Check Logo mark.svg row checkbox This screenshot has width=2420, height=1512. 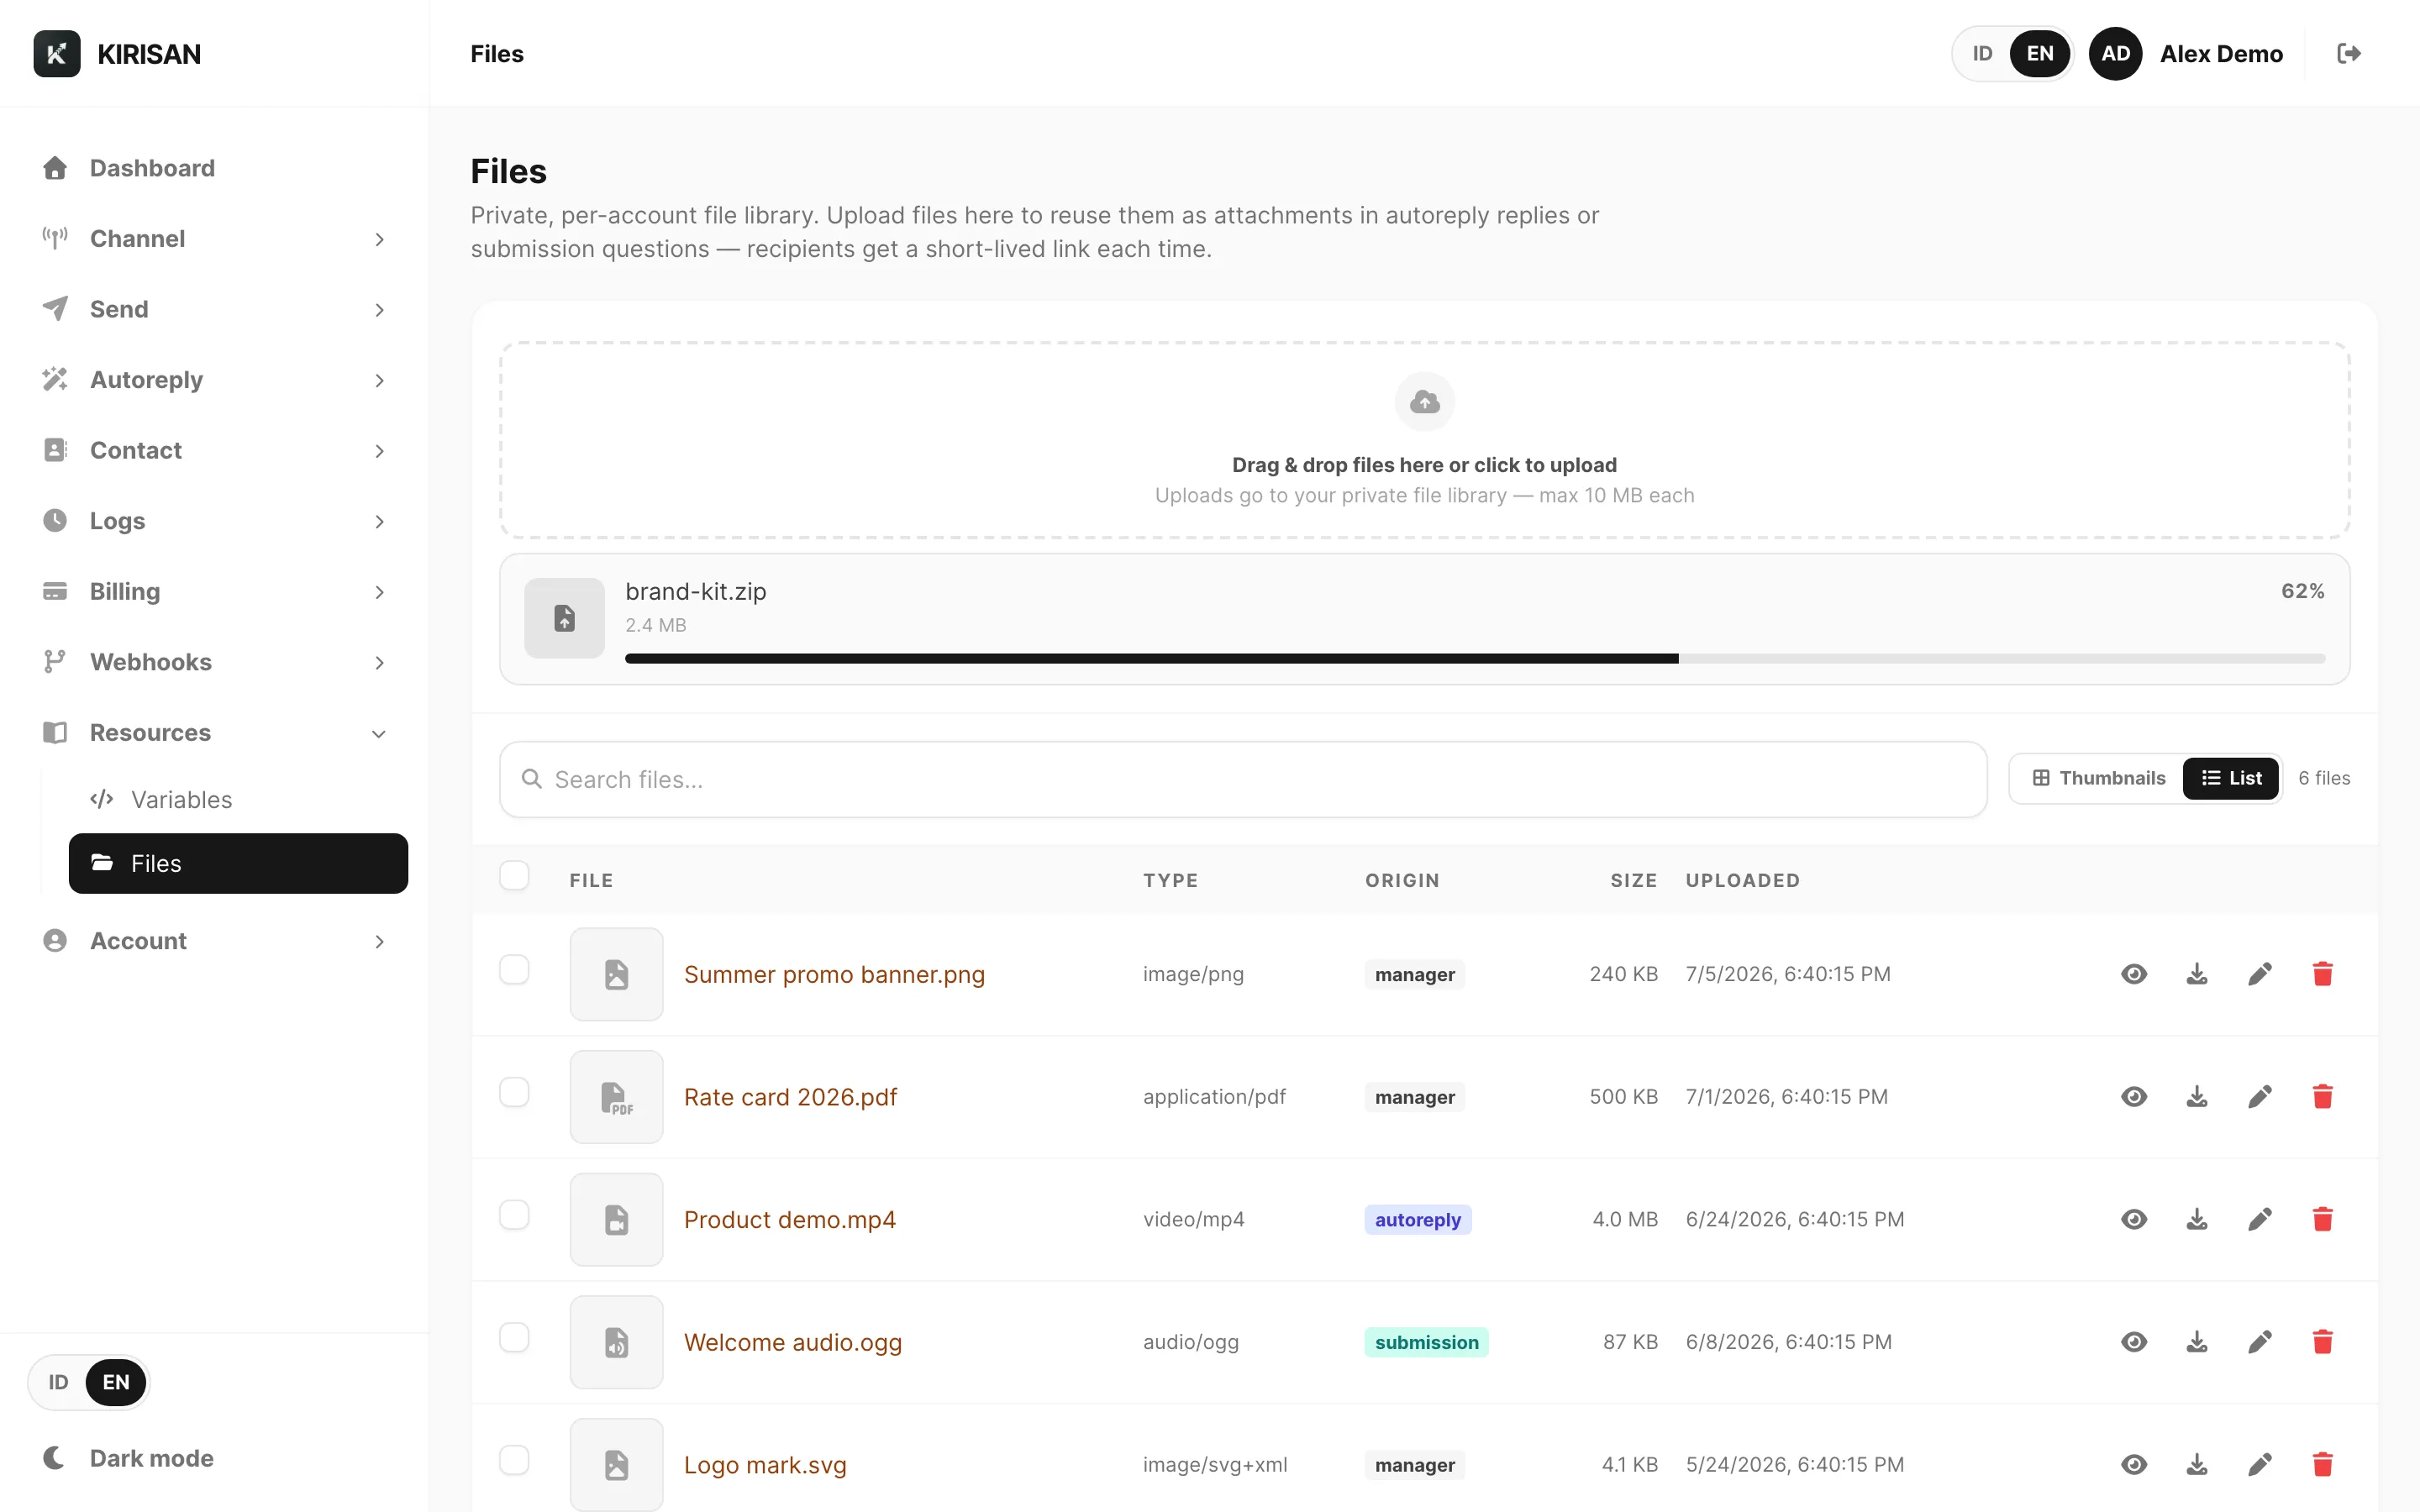point(514,1460)
